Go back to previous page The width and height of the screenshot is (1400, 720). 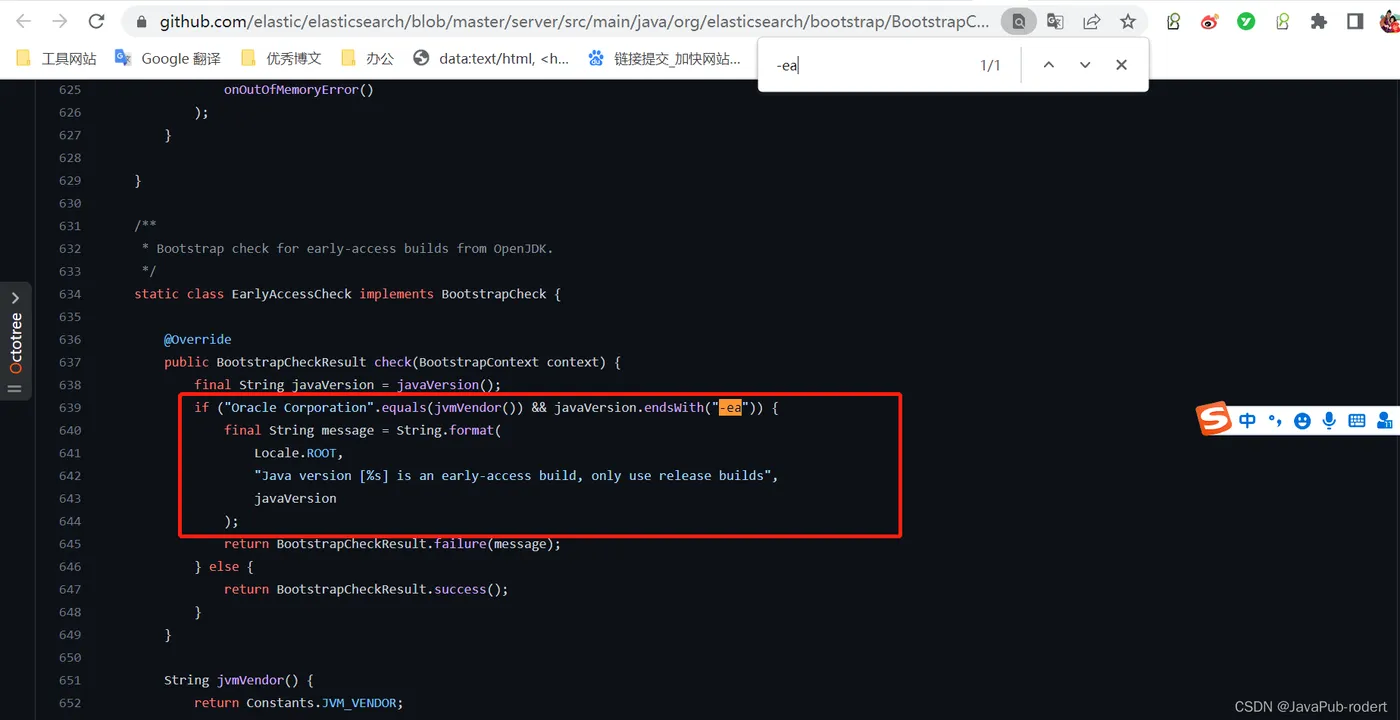[x=23, y=21]
